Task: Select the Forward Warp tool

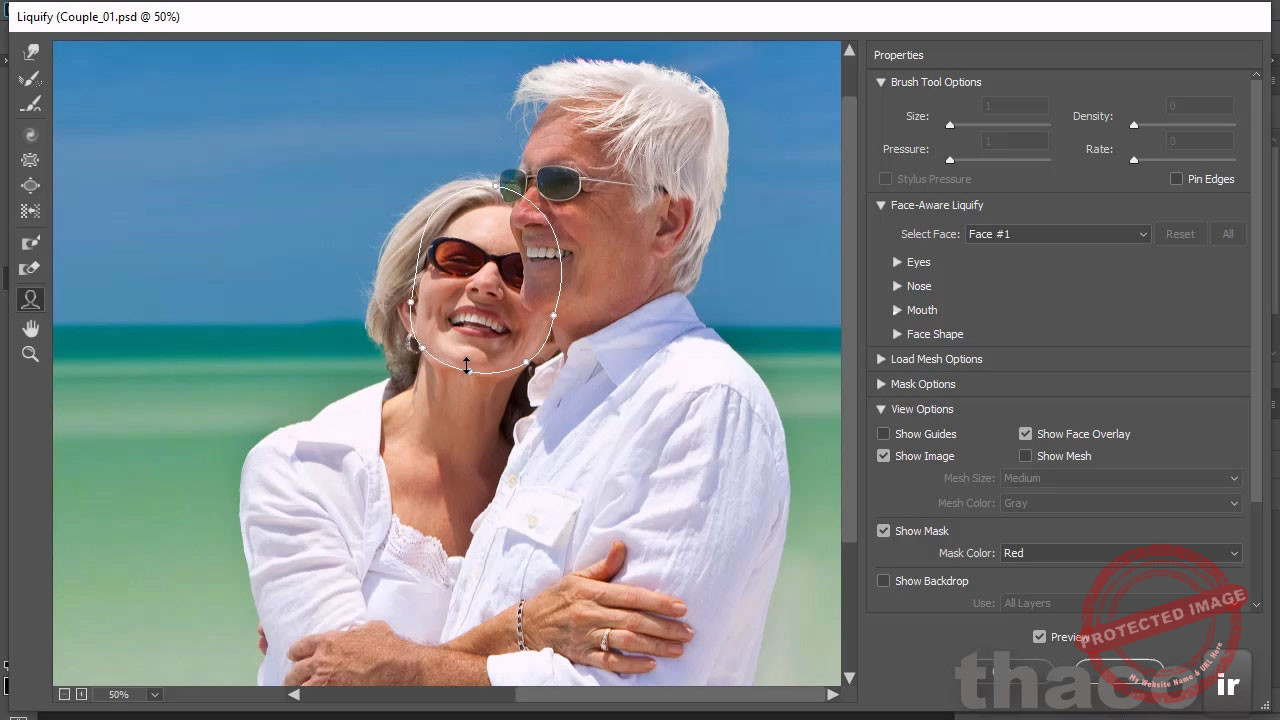Action: [x=30, y=53]
